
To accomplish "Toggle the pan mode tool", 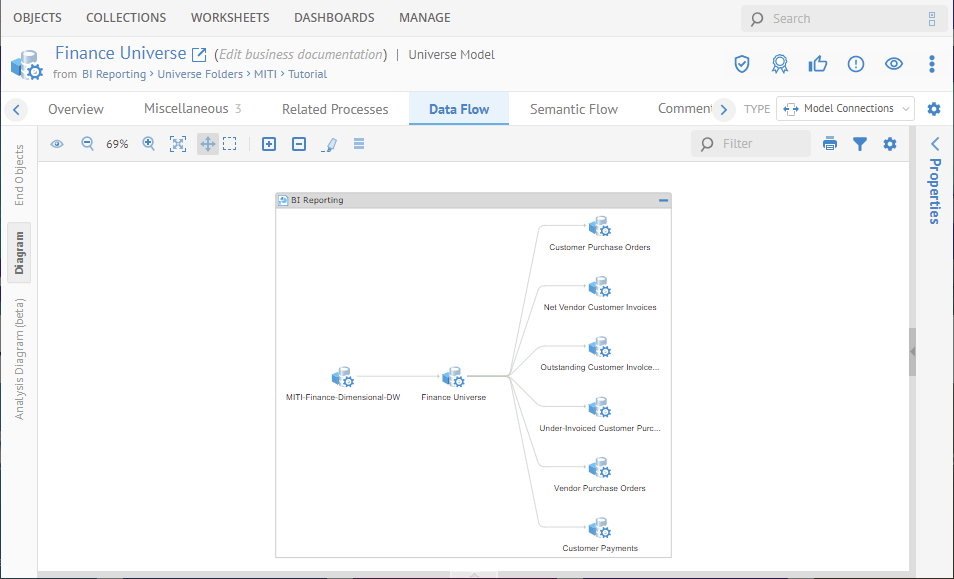I will 208,144.
